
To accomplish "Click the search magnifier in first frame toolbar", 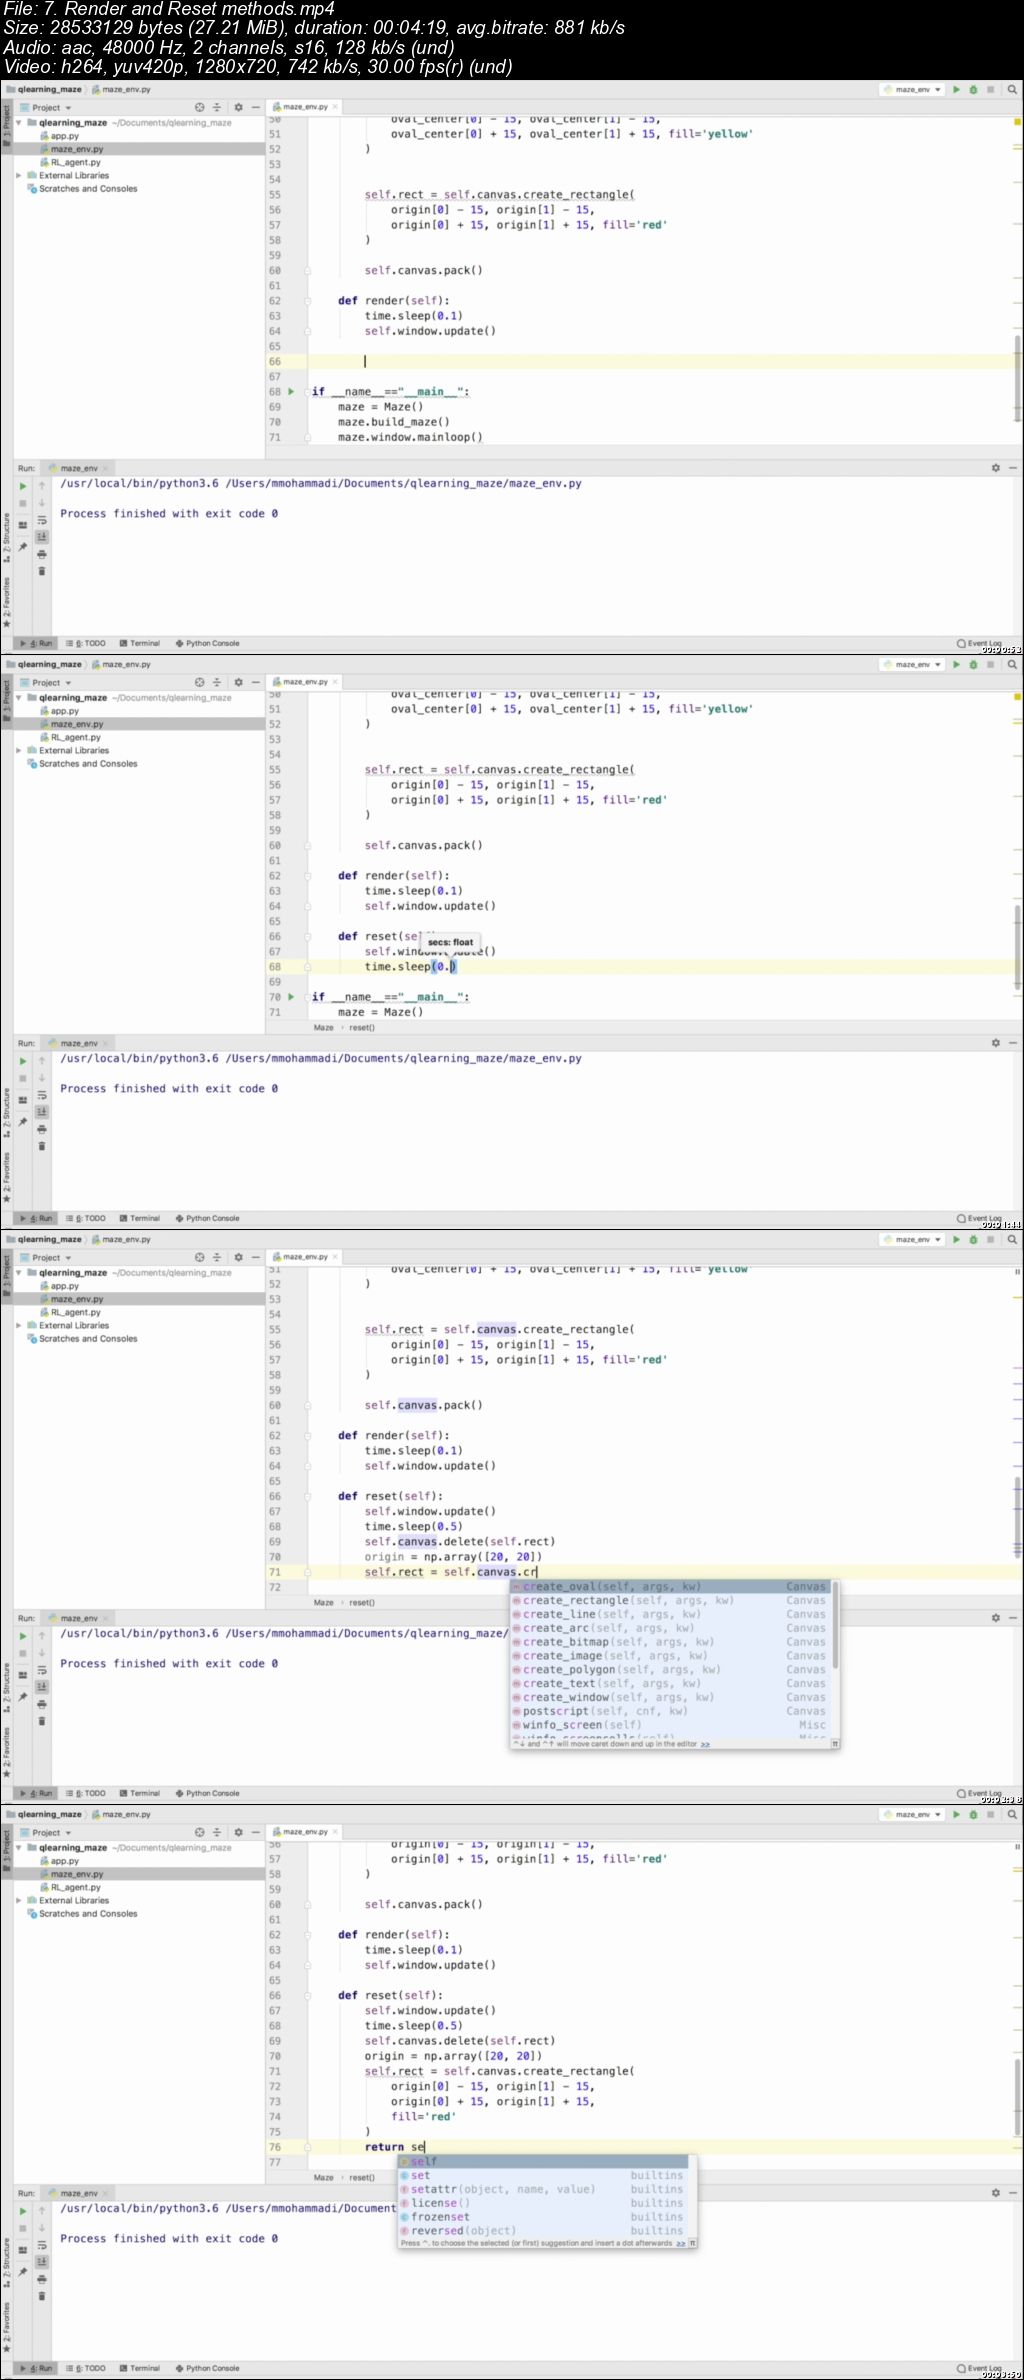I will coord(1012,89).
